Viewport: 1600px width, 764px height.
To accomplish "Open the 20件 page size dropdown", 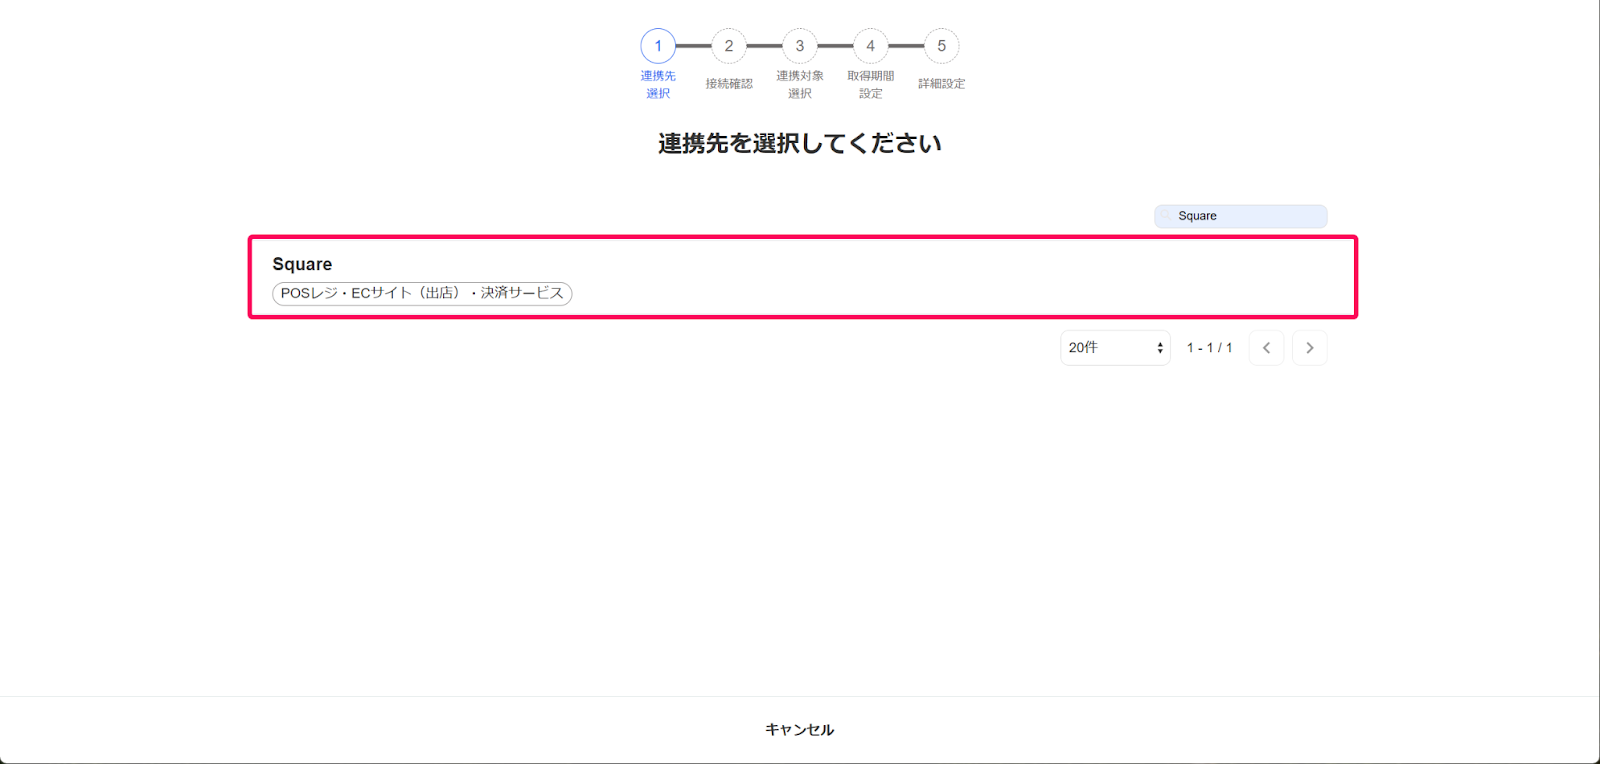I will (x=1115, y=348).
